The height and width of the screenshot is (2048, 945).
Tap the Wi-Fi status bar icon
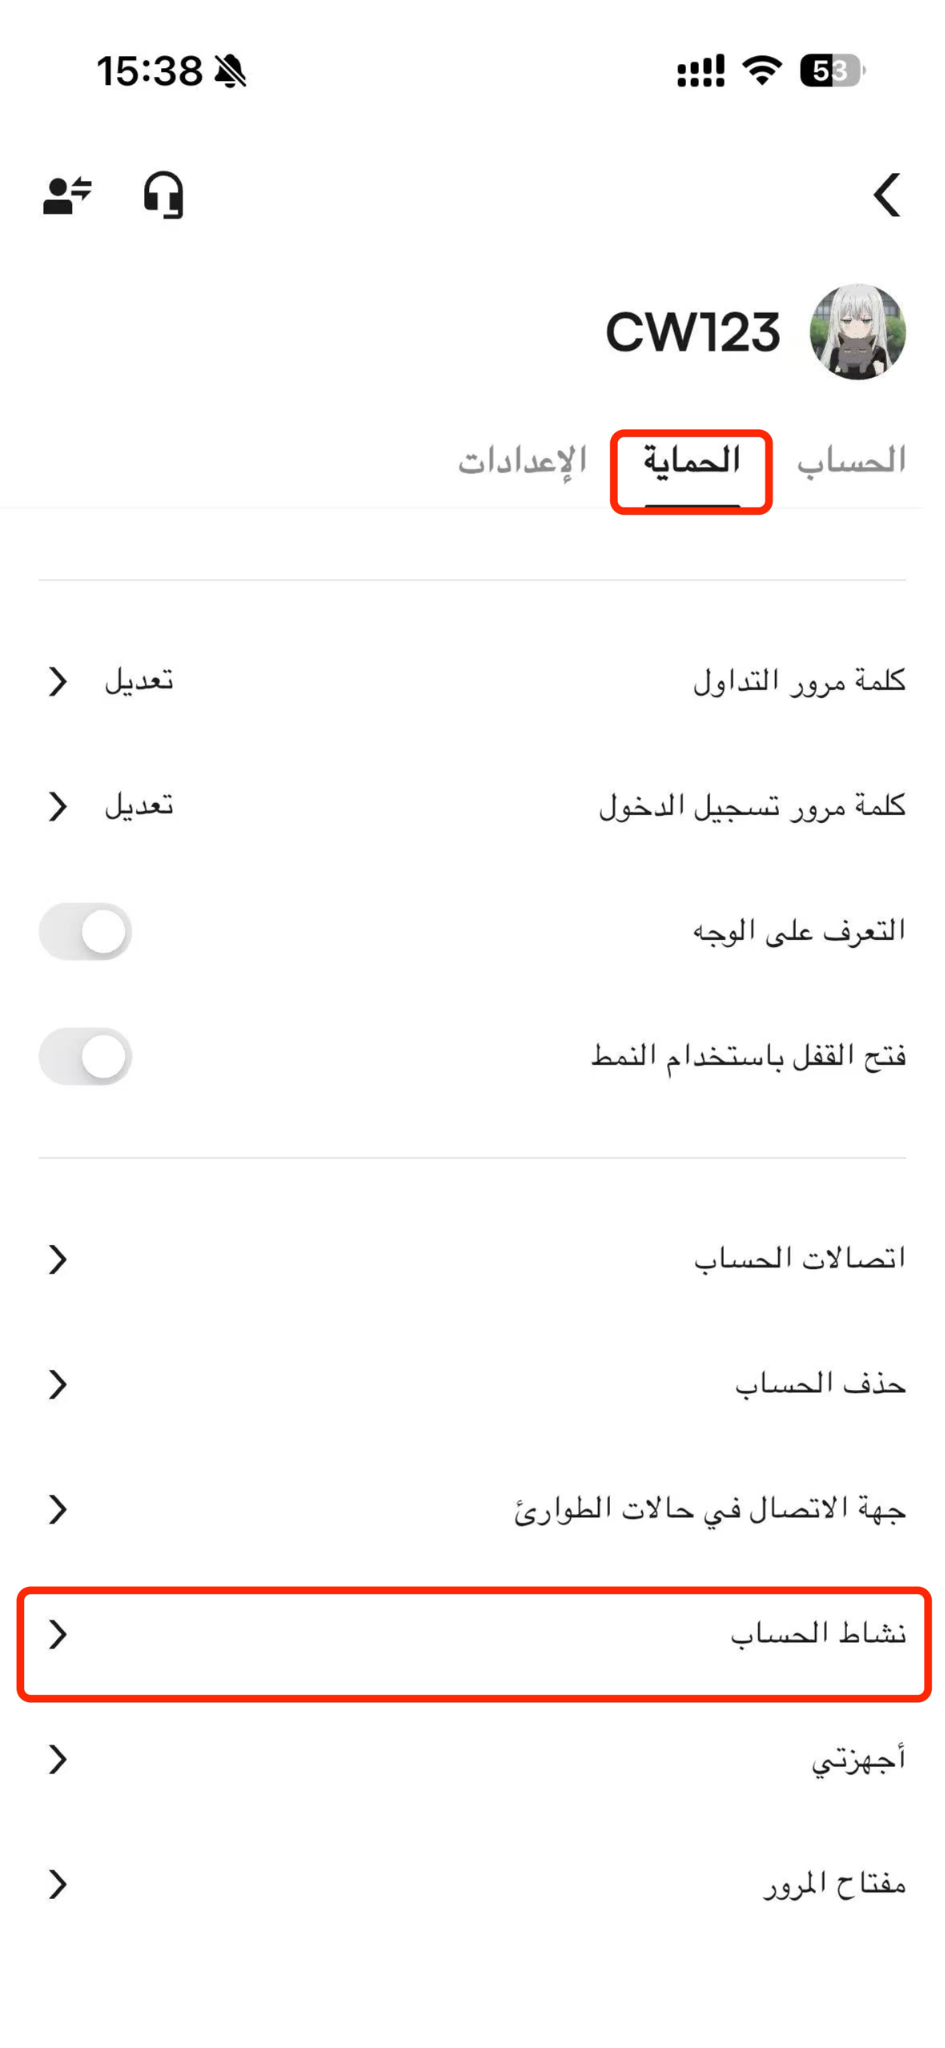(762, 71)
